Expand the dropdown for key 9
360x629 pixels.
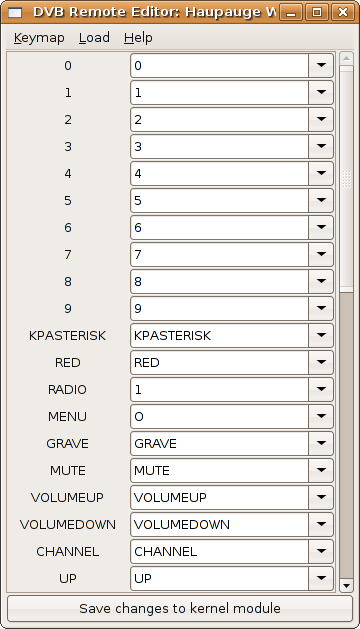[x=321, y=308]
